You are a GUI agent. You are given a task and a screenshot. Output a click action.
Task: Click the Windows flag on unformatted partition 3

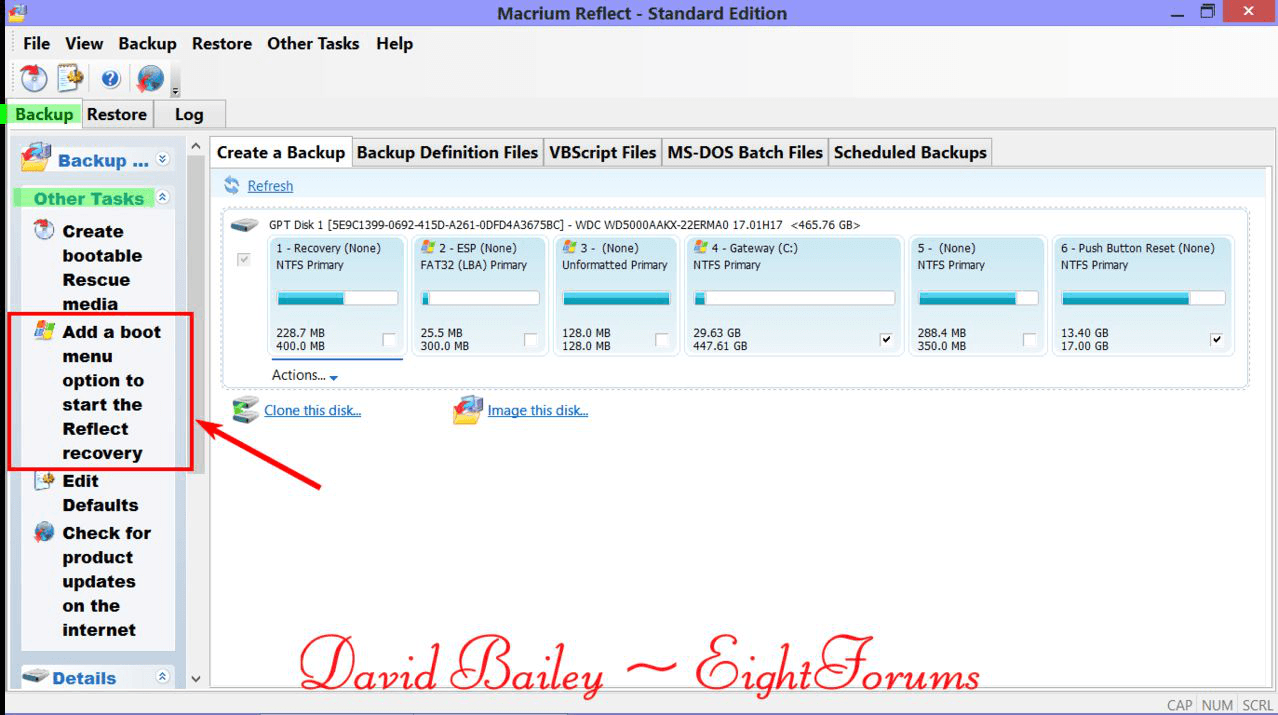(569, 247)
